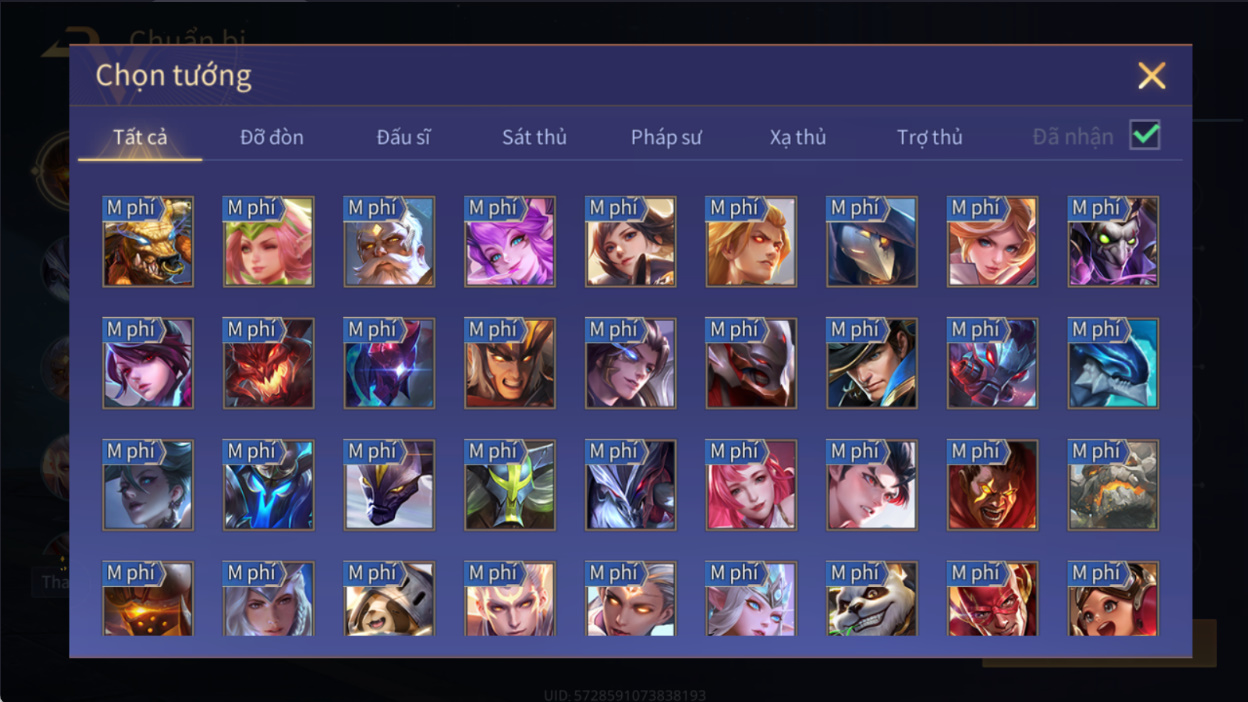
Task: Pick the green-eyed skull mask hero
Action: pyautogui.click(x=1113, y=242)
